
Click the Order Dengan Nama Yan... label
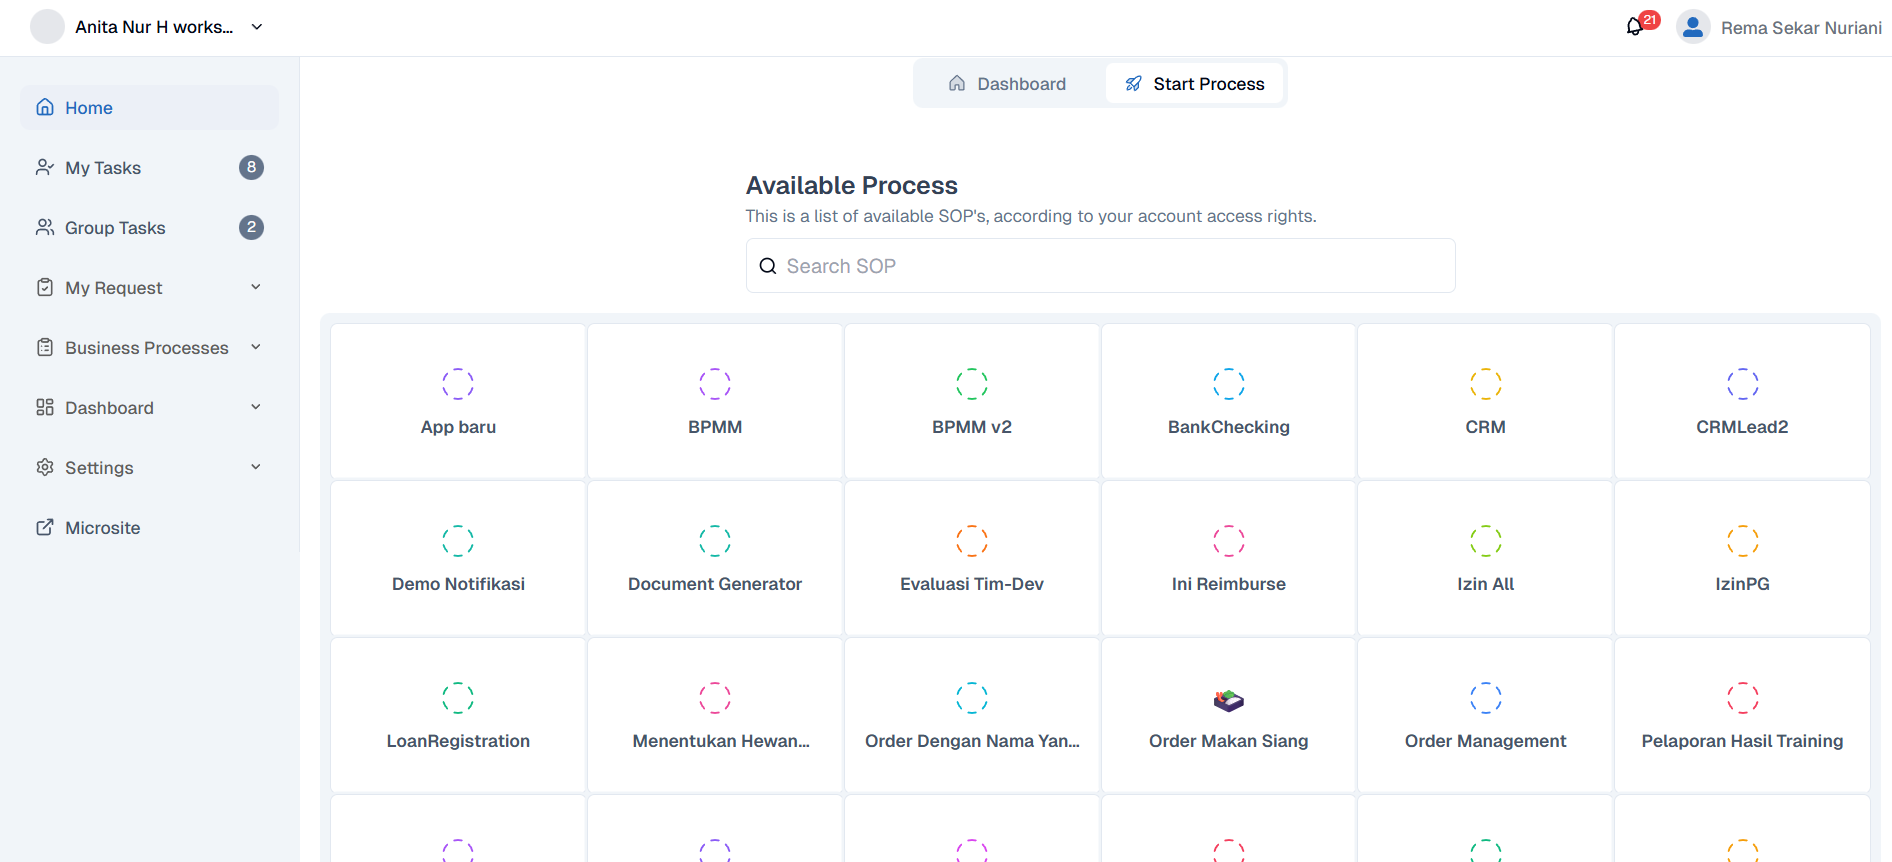[972, 741]
